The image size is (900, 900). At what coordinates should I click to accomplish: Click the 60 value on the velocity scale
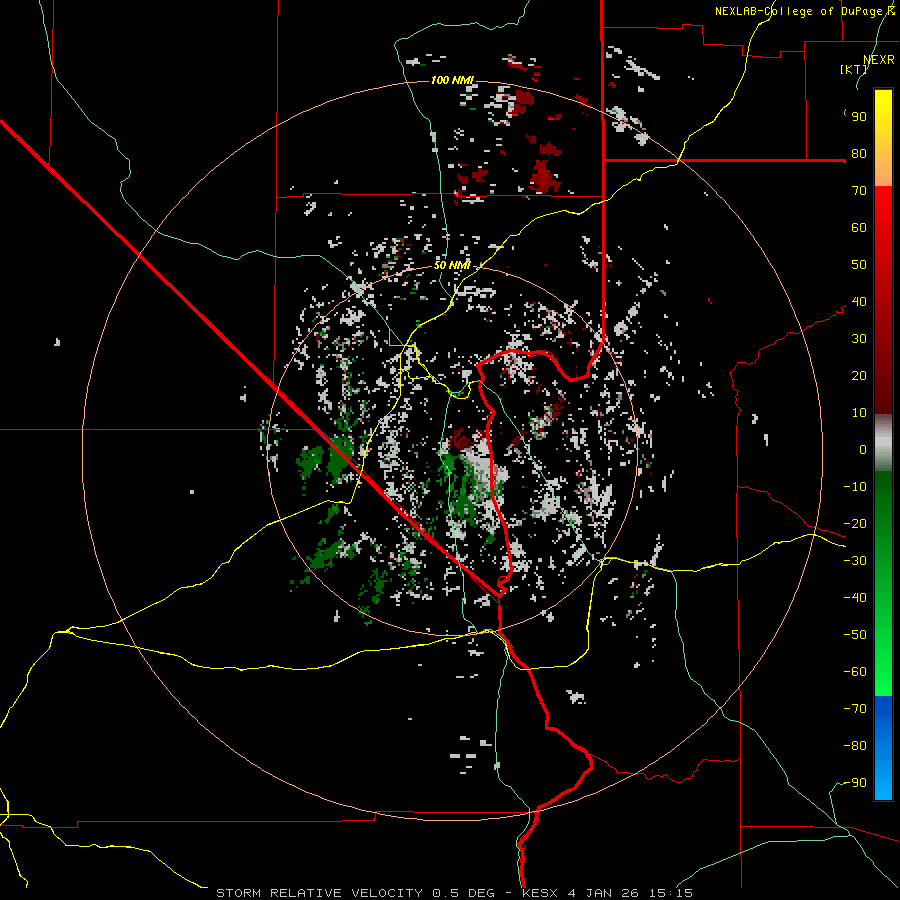tap(859, 228)
